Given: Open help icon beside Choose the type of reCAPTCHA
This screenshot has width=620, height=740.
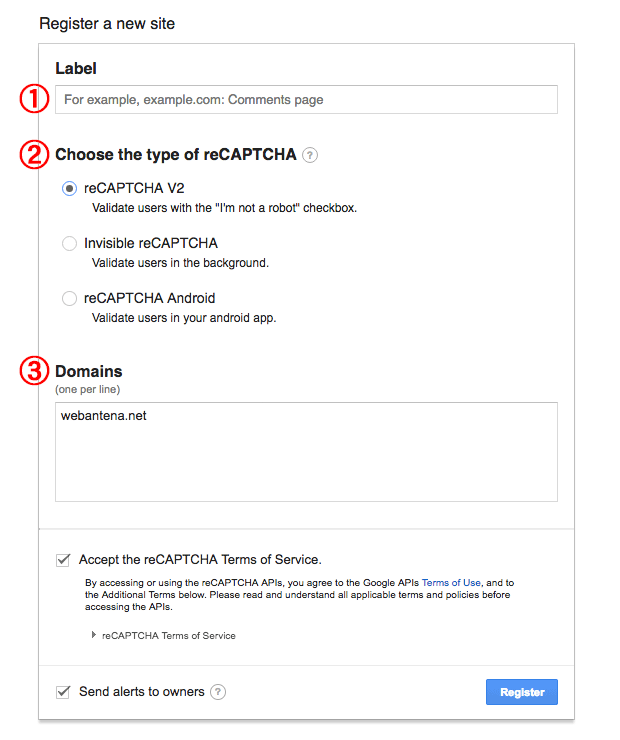Looking at the screenshot, I should click(310, 155).
